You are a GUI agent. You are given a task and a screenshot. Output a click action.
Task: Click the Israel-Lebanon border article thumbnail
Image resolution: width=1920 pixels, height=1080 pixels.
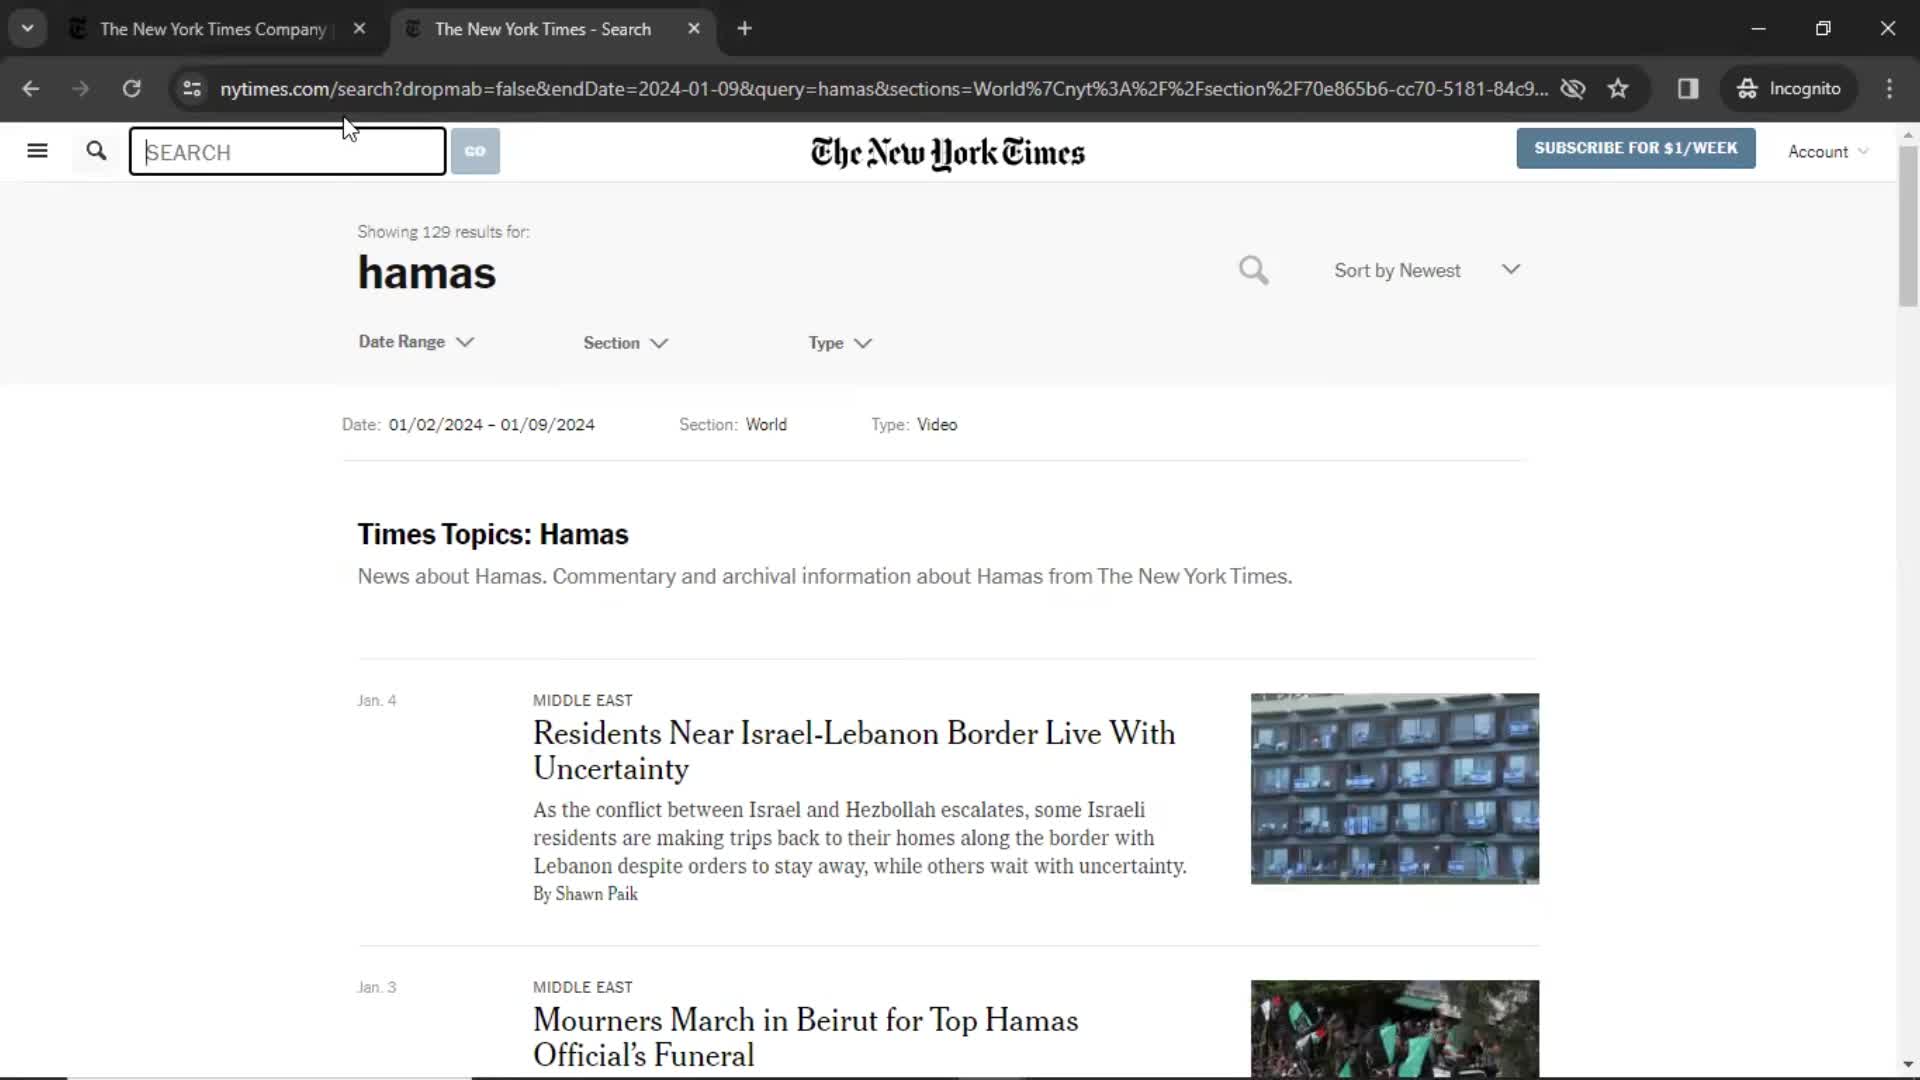(x=1394, y=787)
